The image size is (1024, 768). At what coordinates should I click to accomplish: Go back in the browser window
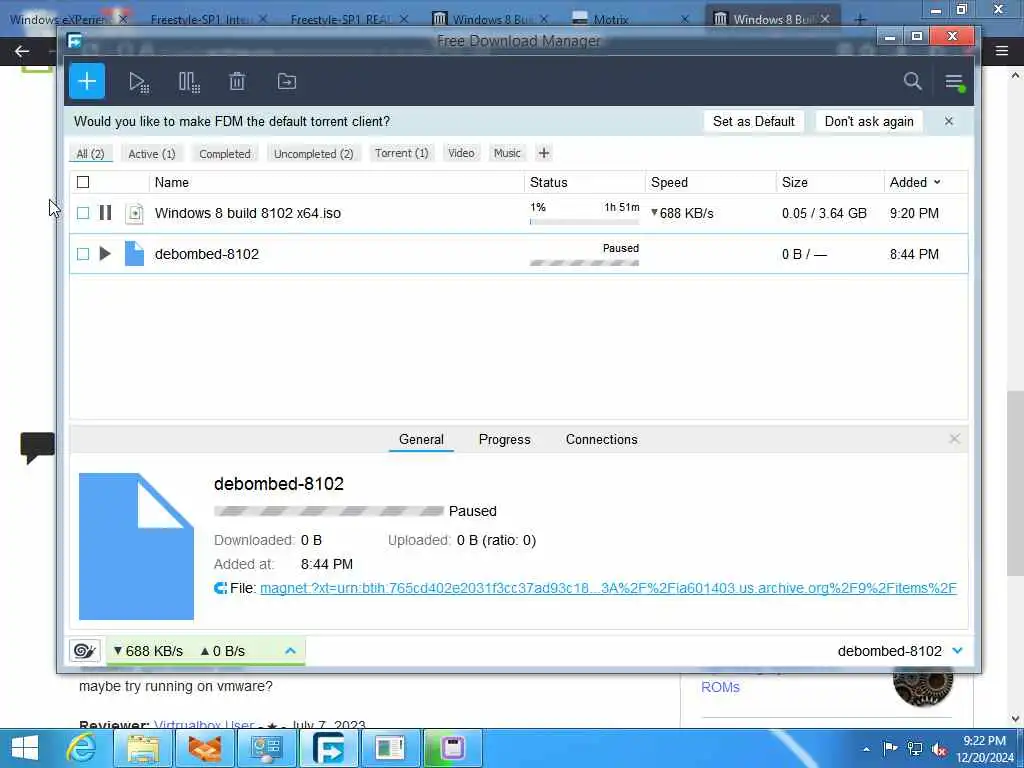pyautogui.click(x=22, y=51)
